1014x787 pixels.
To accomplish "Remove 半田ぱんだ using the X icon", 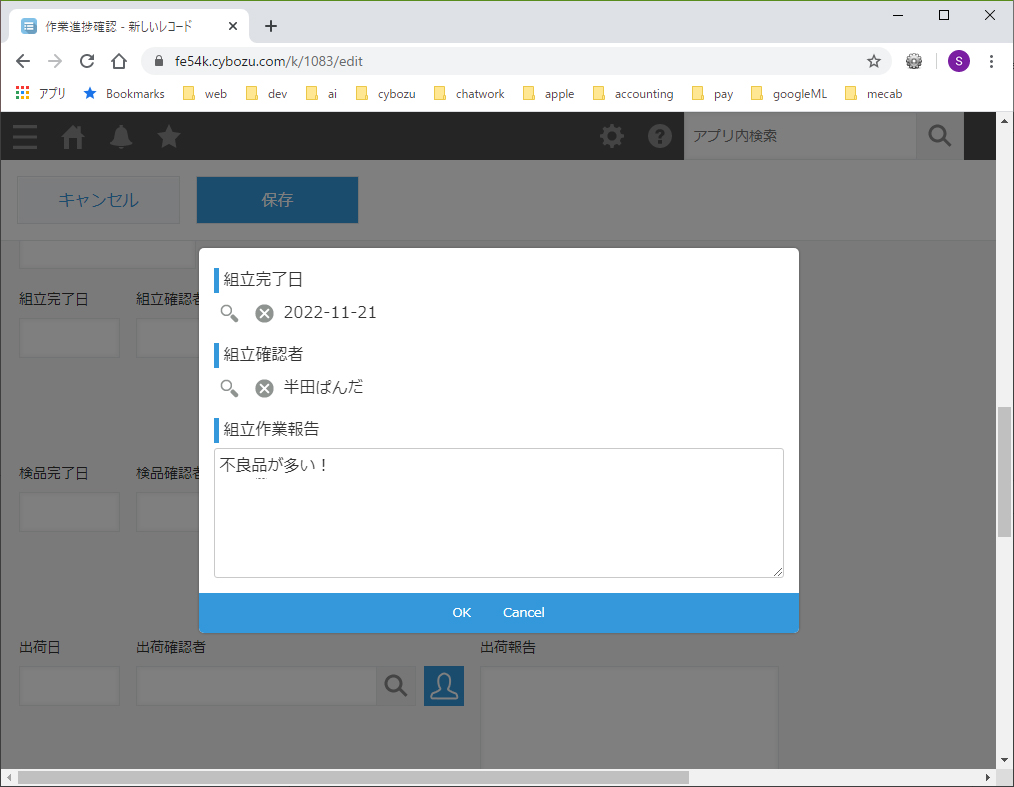I will 264,388.
